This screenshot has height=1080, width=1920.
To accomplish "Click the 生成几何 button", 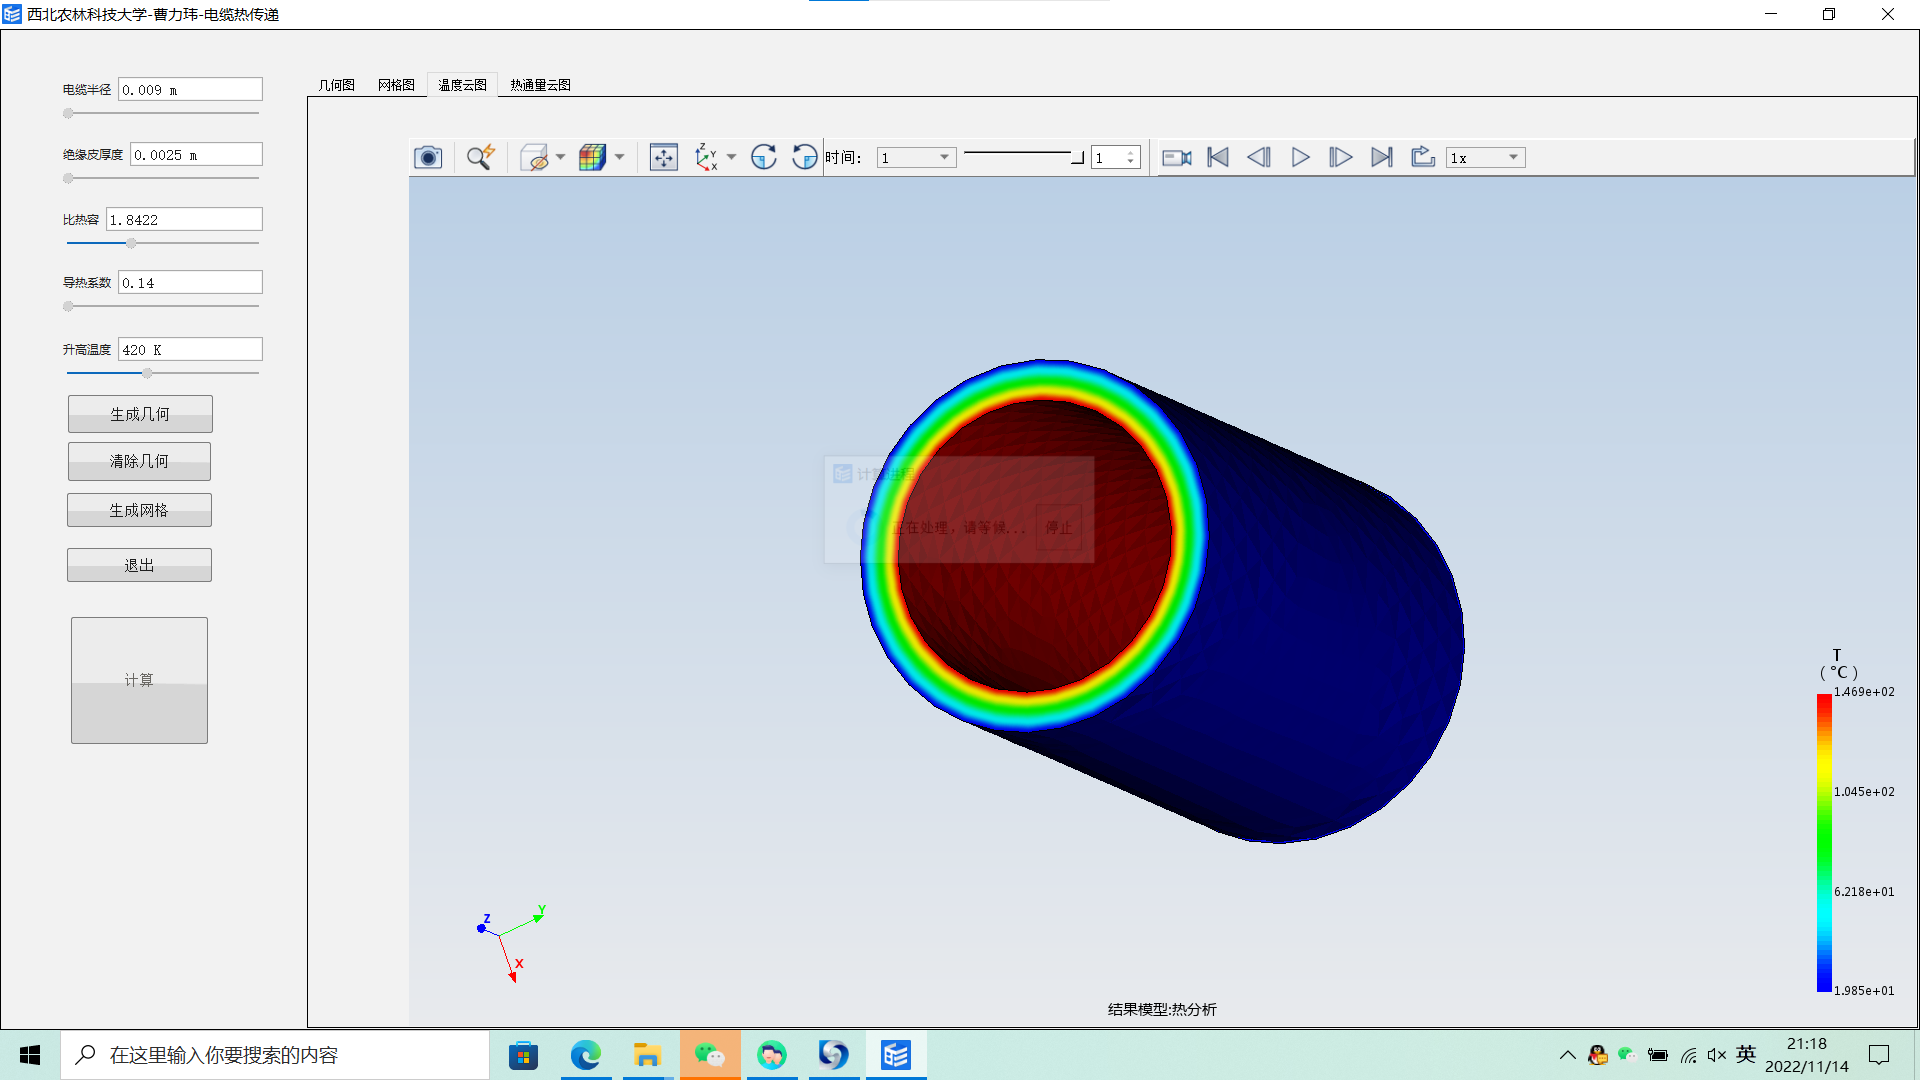I will click(138, 413).
